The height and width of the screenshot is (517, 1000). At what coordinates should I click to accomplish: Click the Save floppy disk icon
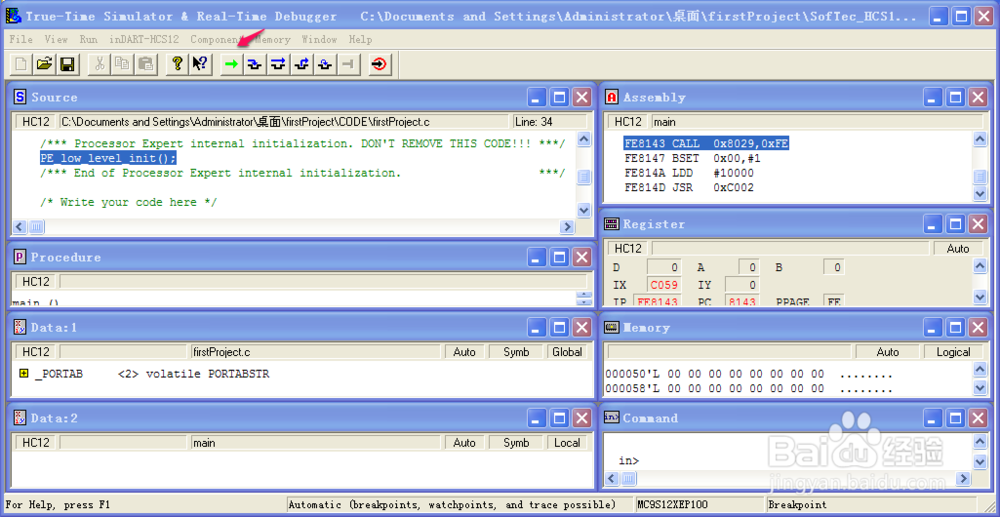(x=67, y=64)
